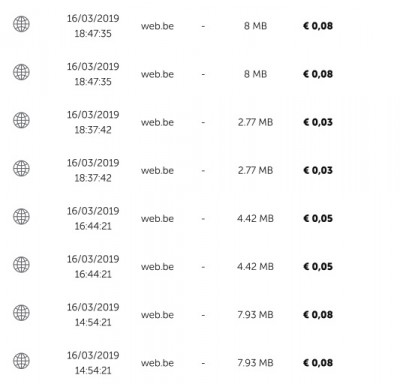
Task: Click web.be in upper 16:44:21 row
Action: 157,219
